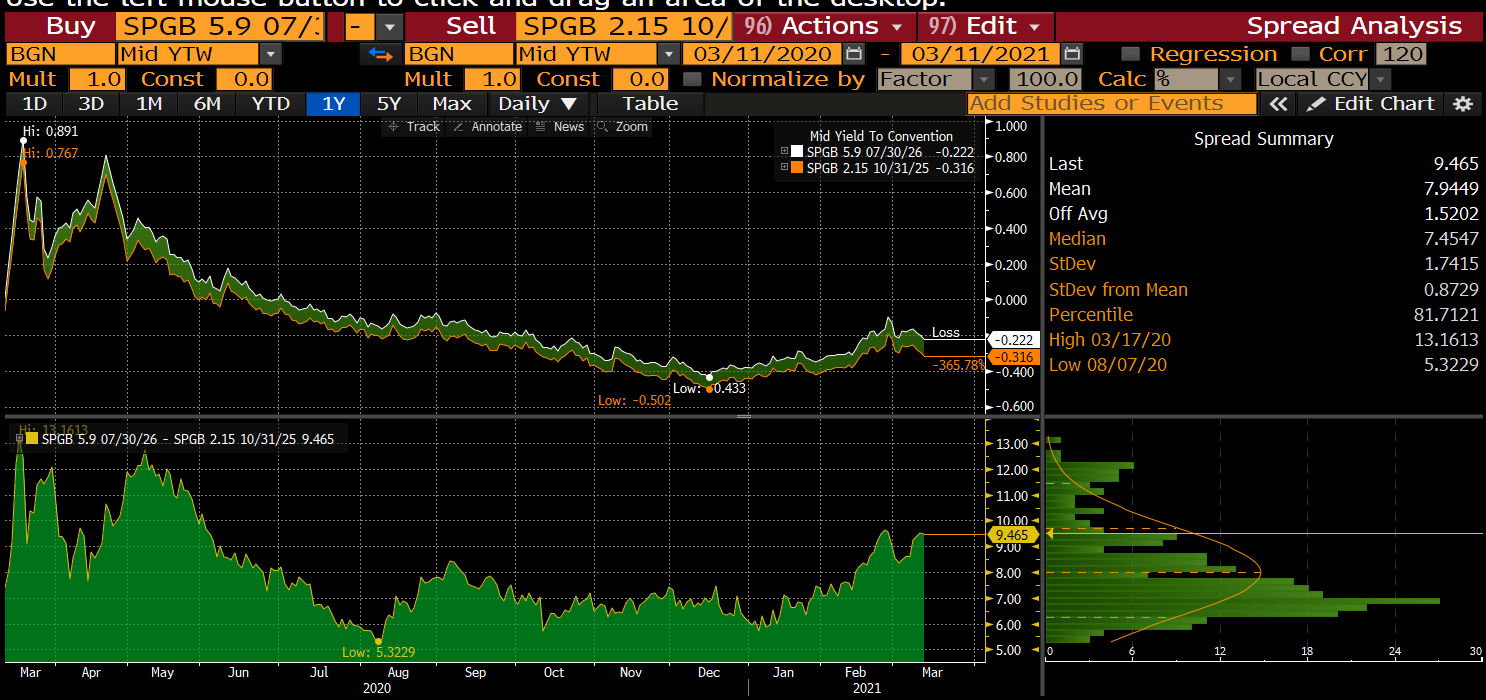Click the Buy security field SPGB 5.9
This screenshot has height=700, width=1486.
[220, 27]
